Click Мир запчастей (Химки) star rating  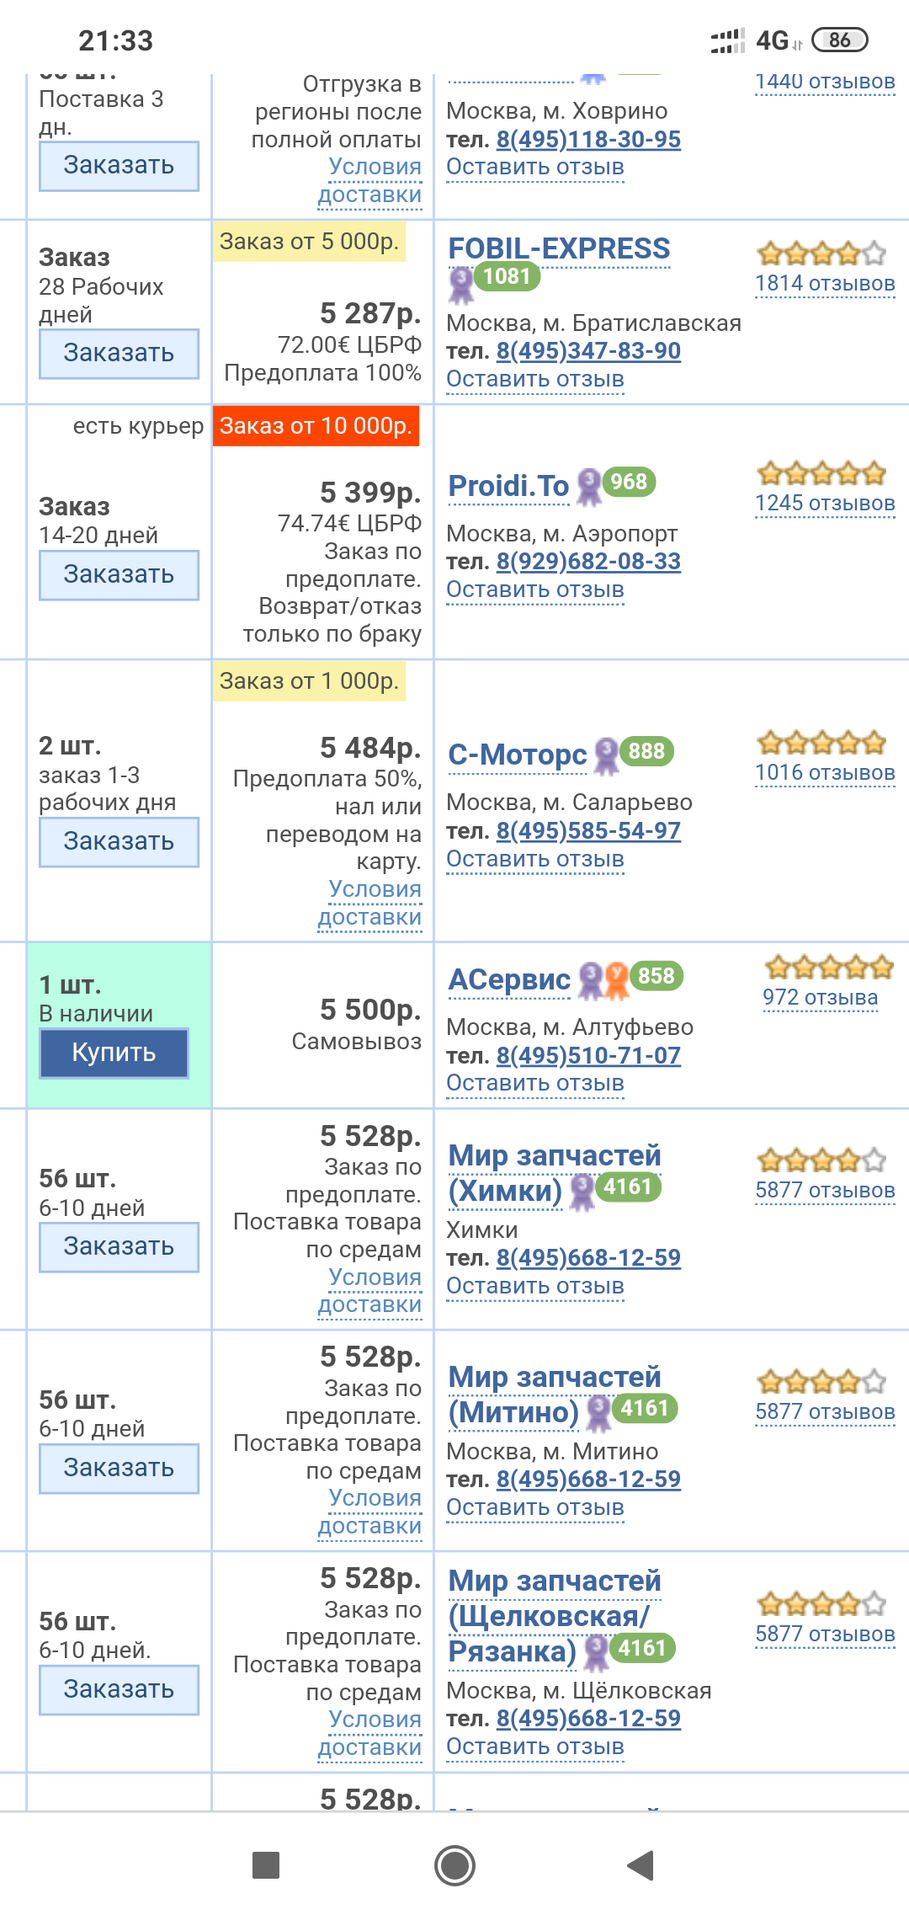click(822, 1160)
